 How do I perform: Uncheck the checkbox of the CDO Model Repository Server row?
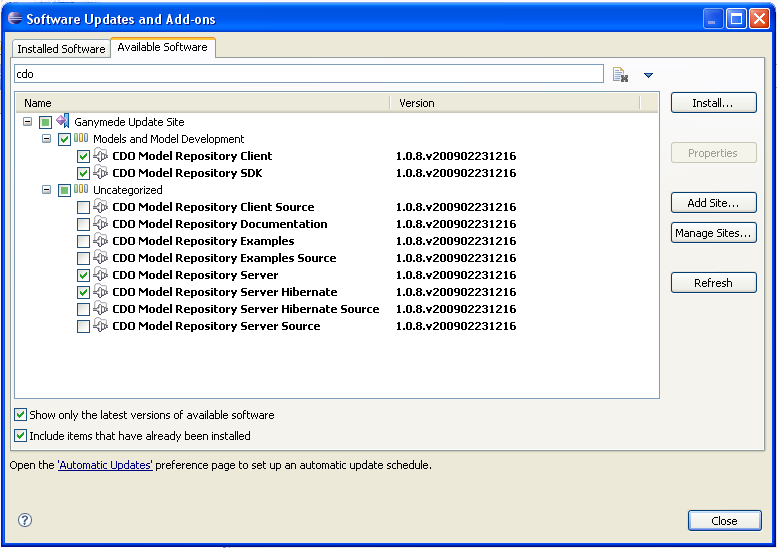pos(83,275)
